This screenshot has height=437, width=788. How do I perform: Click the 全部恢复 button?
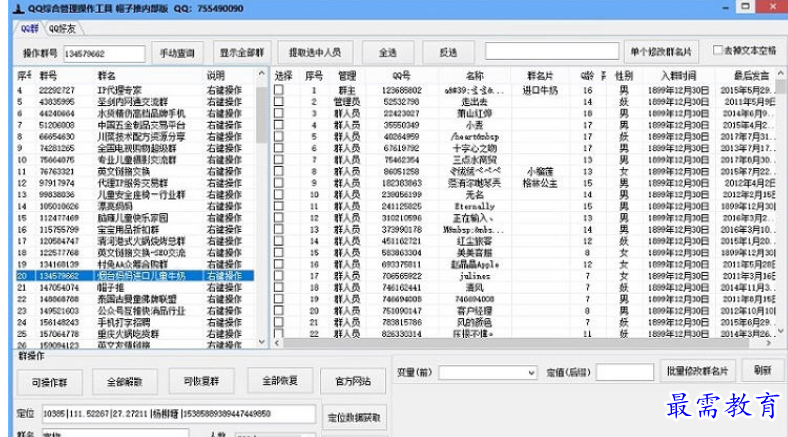tap(280, 381)
